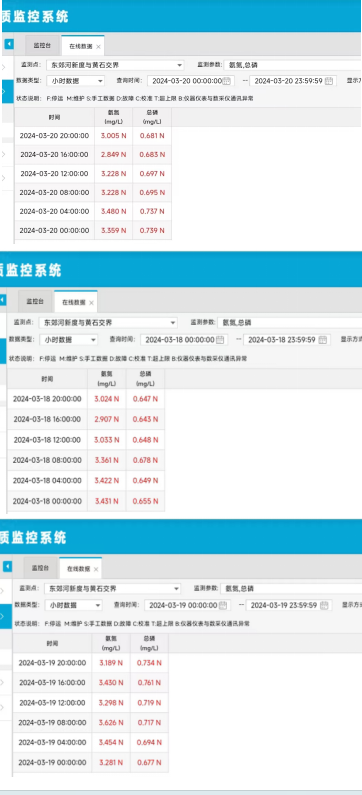
Task: Collapse the sidebar in the 2024-03-20 panel
Action: (9, 45)
